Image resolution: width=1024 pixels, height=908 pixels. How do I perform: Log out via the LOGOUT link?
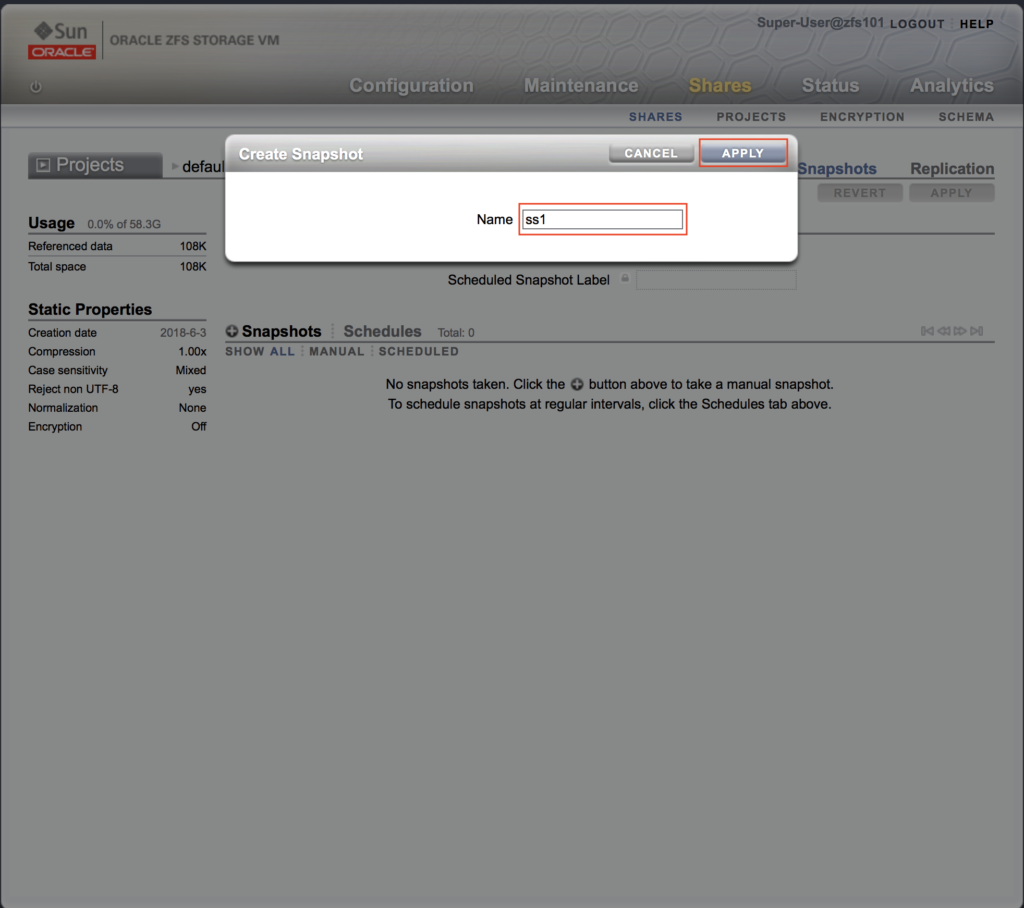coord(917,24)
